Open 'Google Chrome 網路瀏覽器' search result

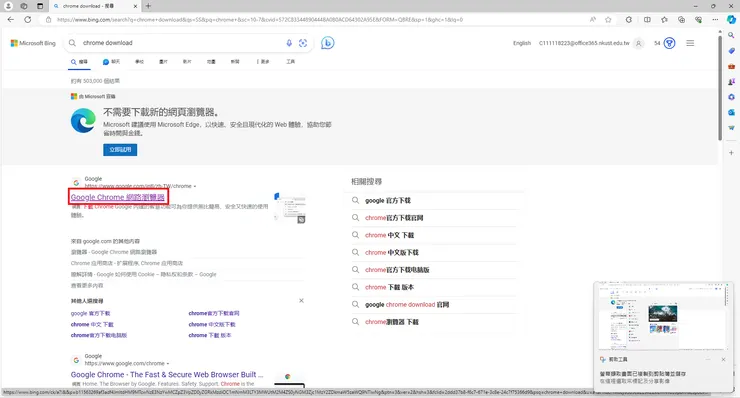pyautogui.click(x=118, y=197)
